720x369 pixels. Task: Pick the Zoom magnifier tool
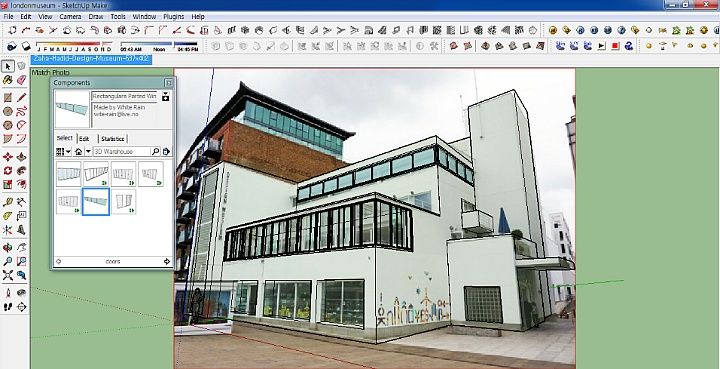click(8, 262)
